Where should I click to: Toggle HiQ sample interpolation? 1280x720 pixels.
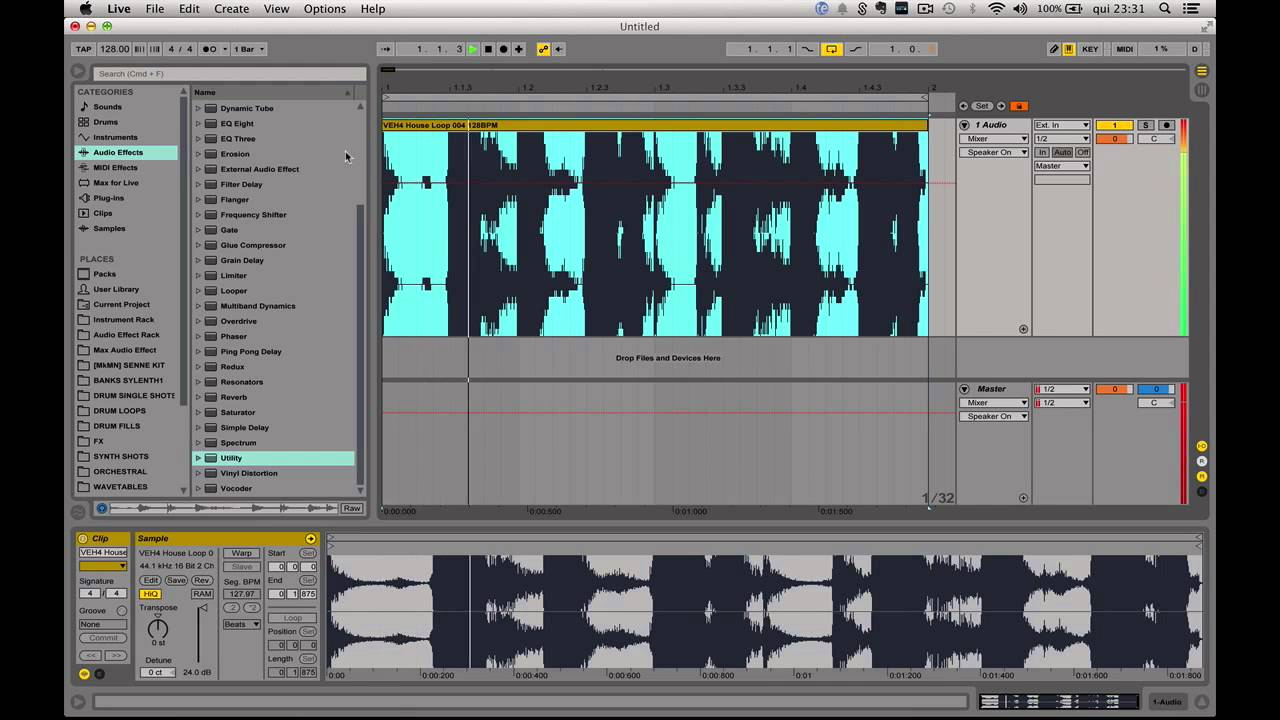[x=150, y=594]
